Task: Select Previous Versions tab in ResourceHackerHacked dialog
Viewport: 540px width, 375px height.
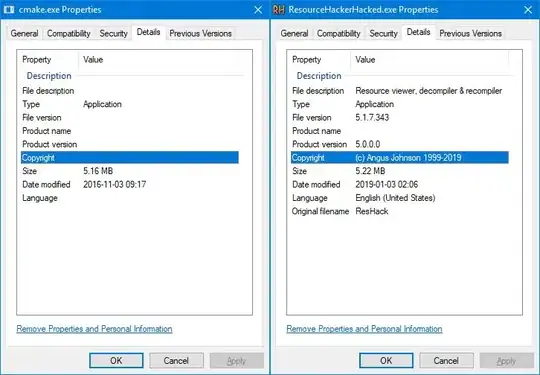Action: tap(470, 33)
